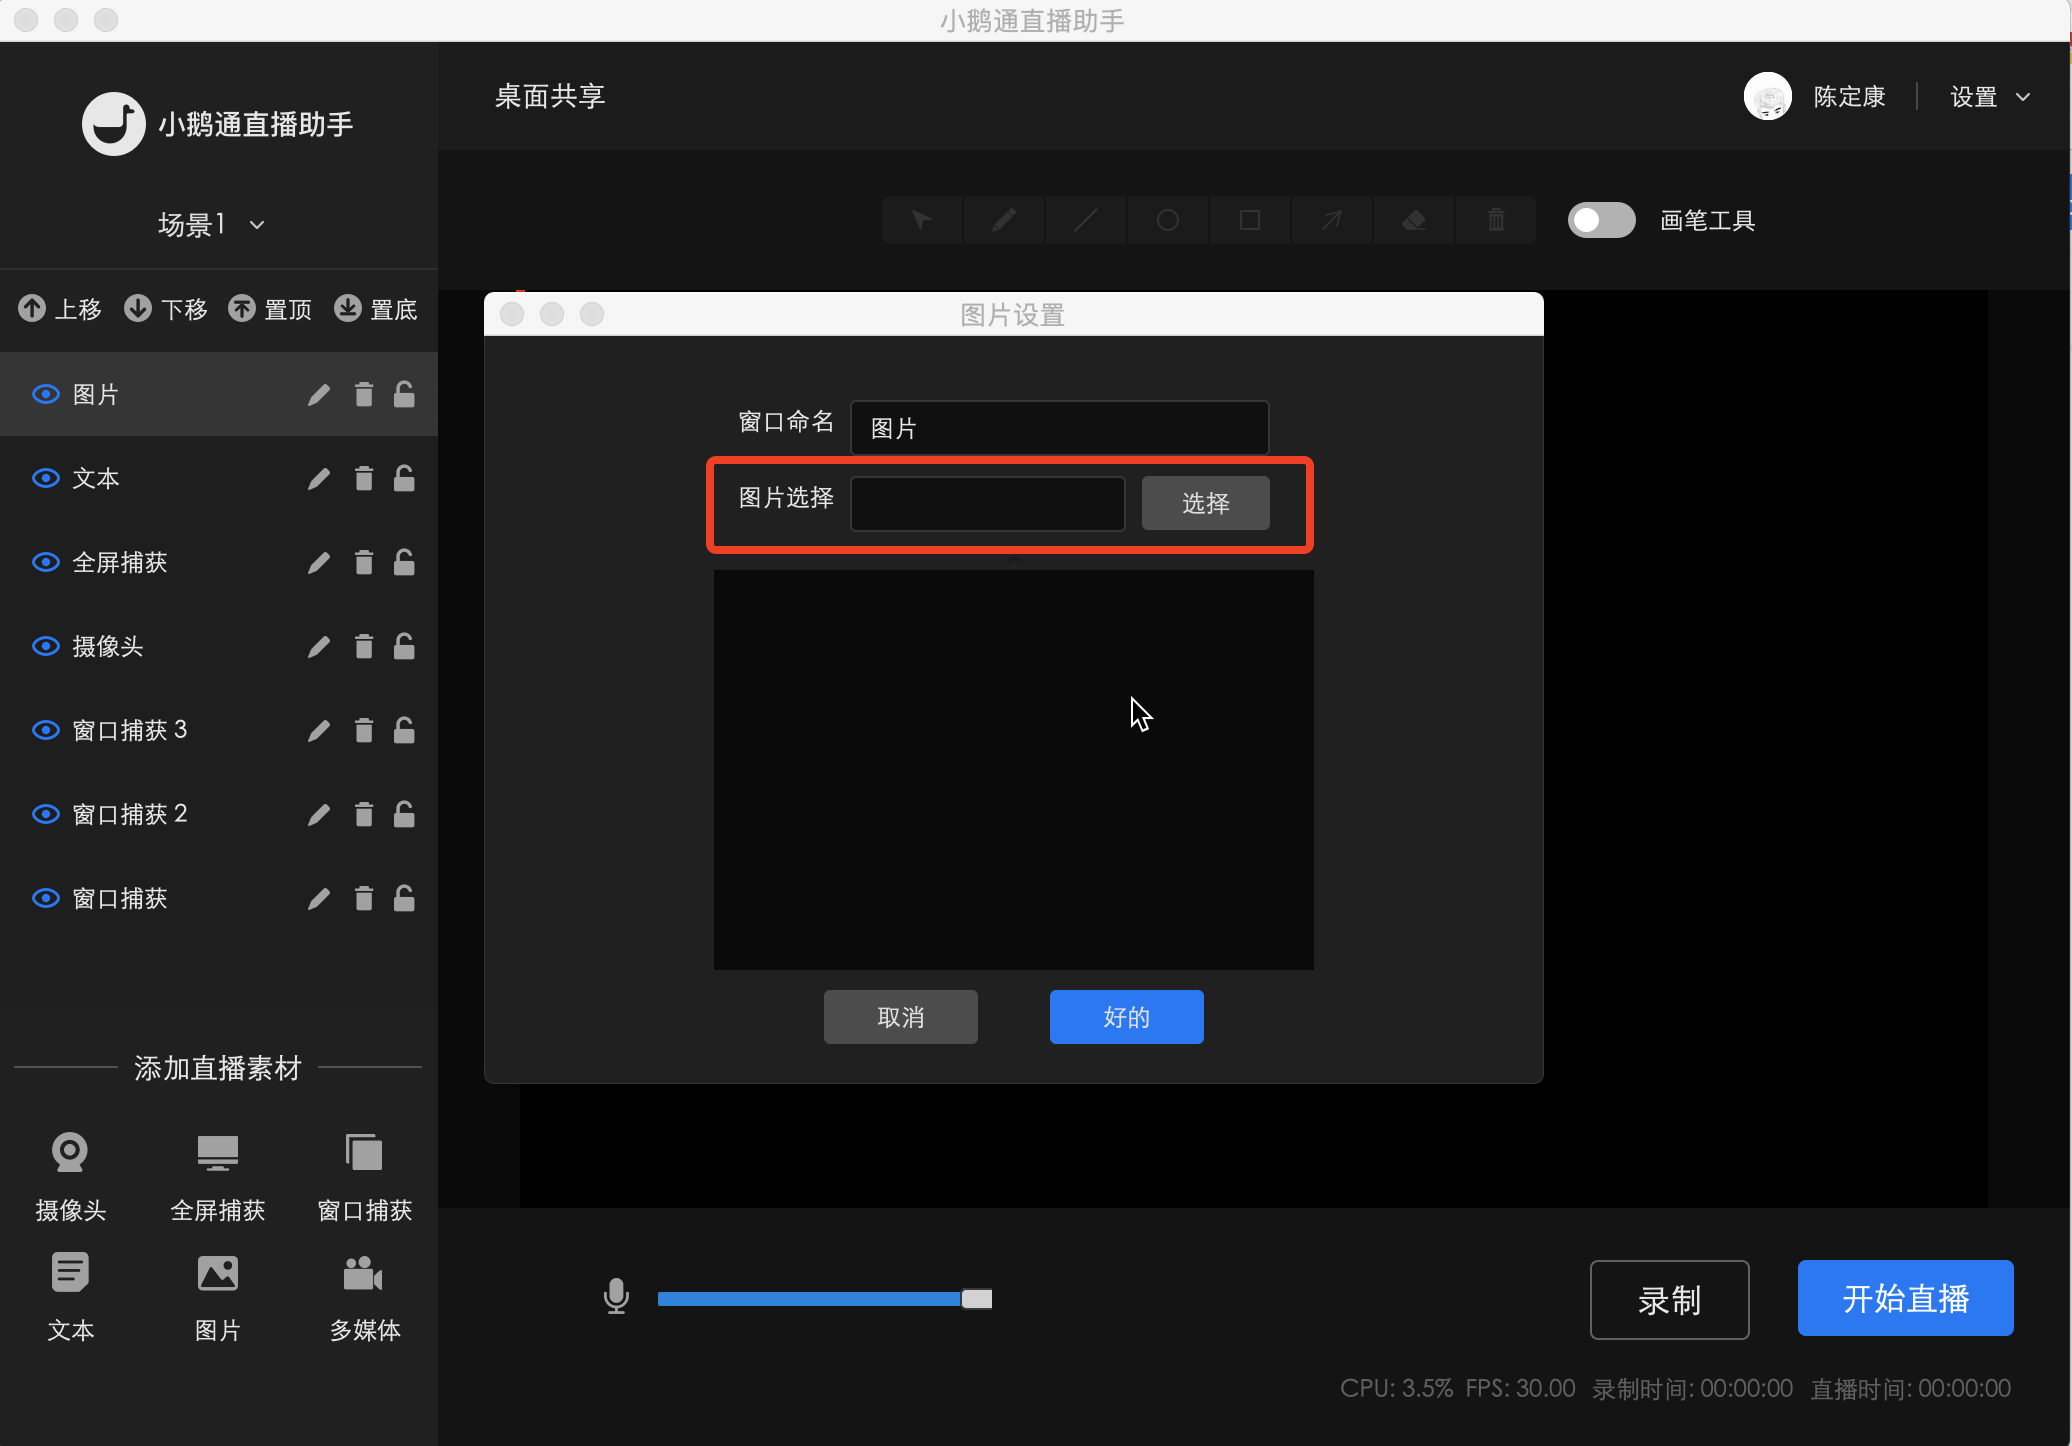The height and width of the screenshot is (1446, 2072).
Task: Select the pencil drawing tool in the annotation toolbar
Action: coord(1003,220)
